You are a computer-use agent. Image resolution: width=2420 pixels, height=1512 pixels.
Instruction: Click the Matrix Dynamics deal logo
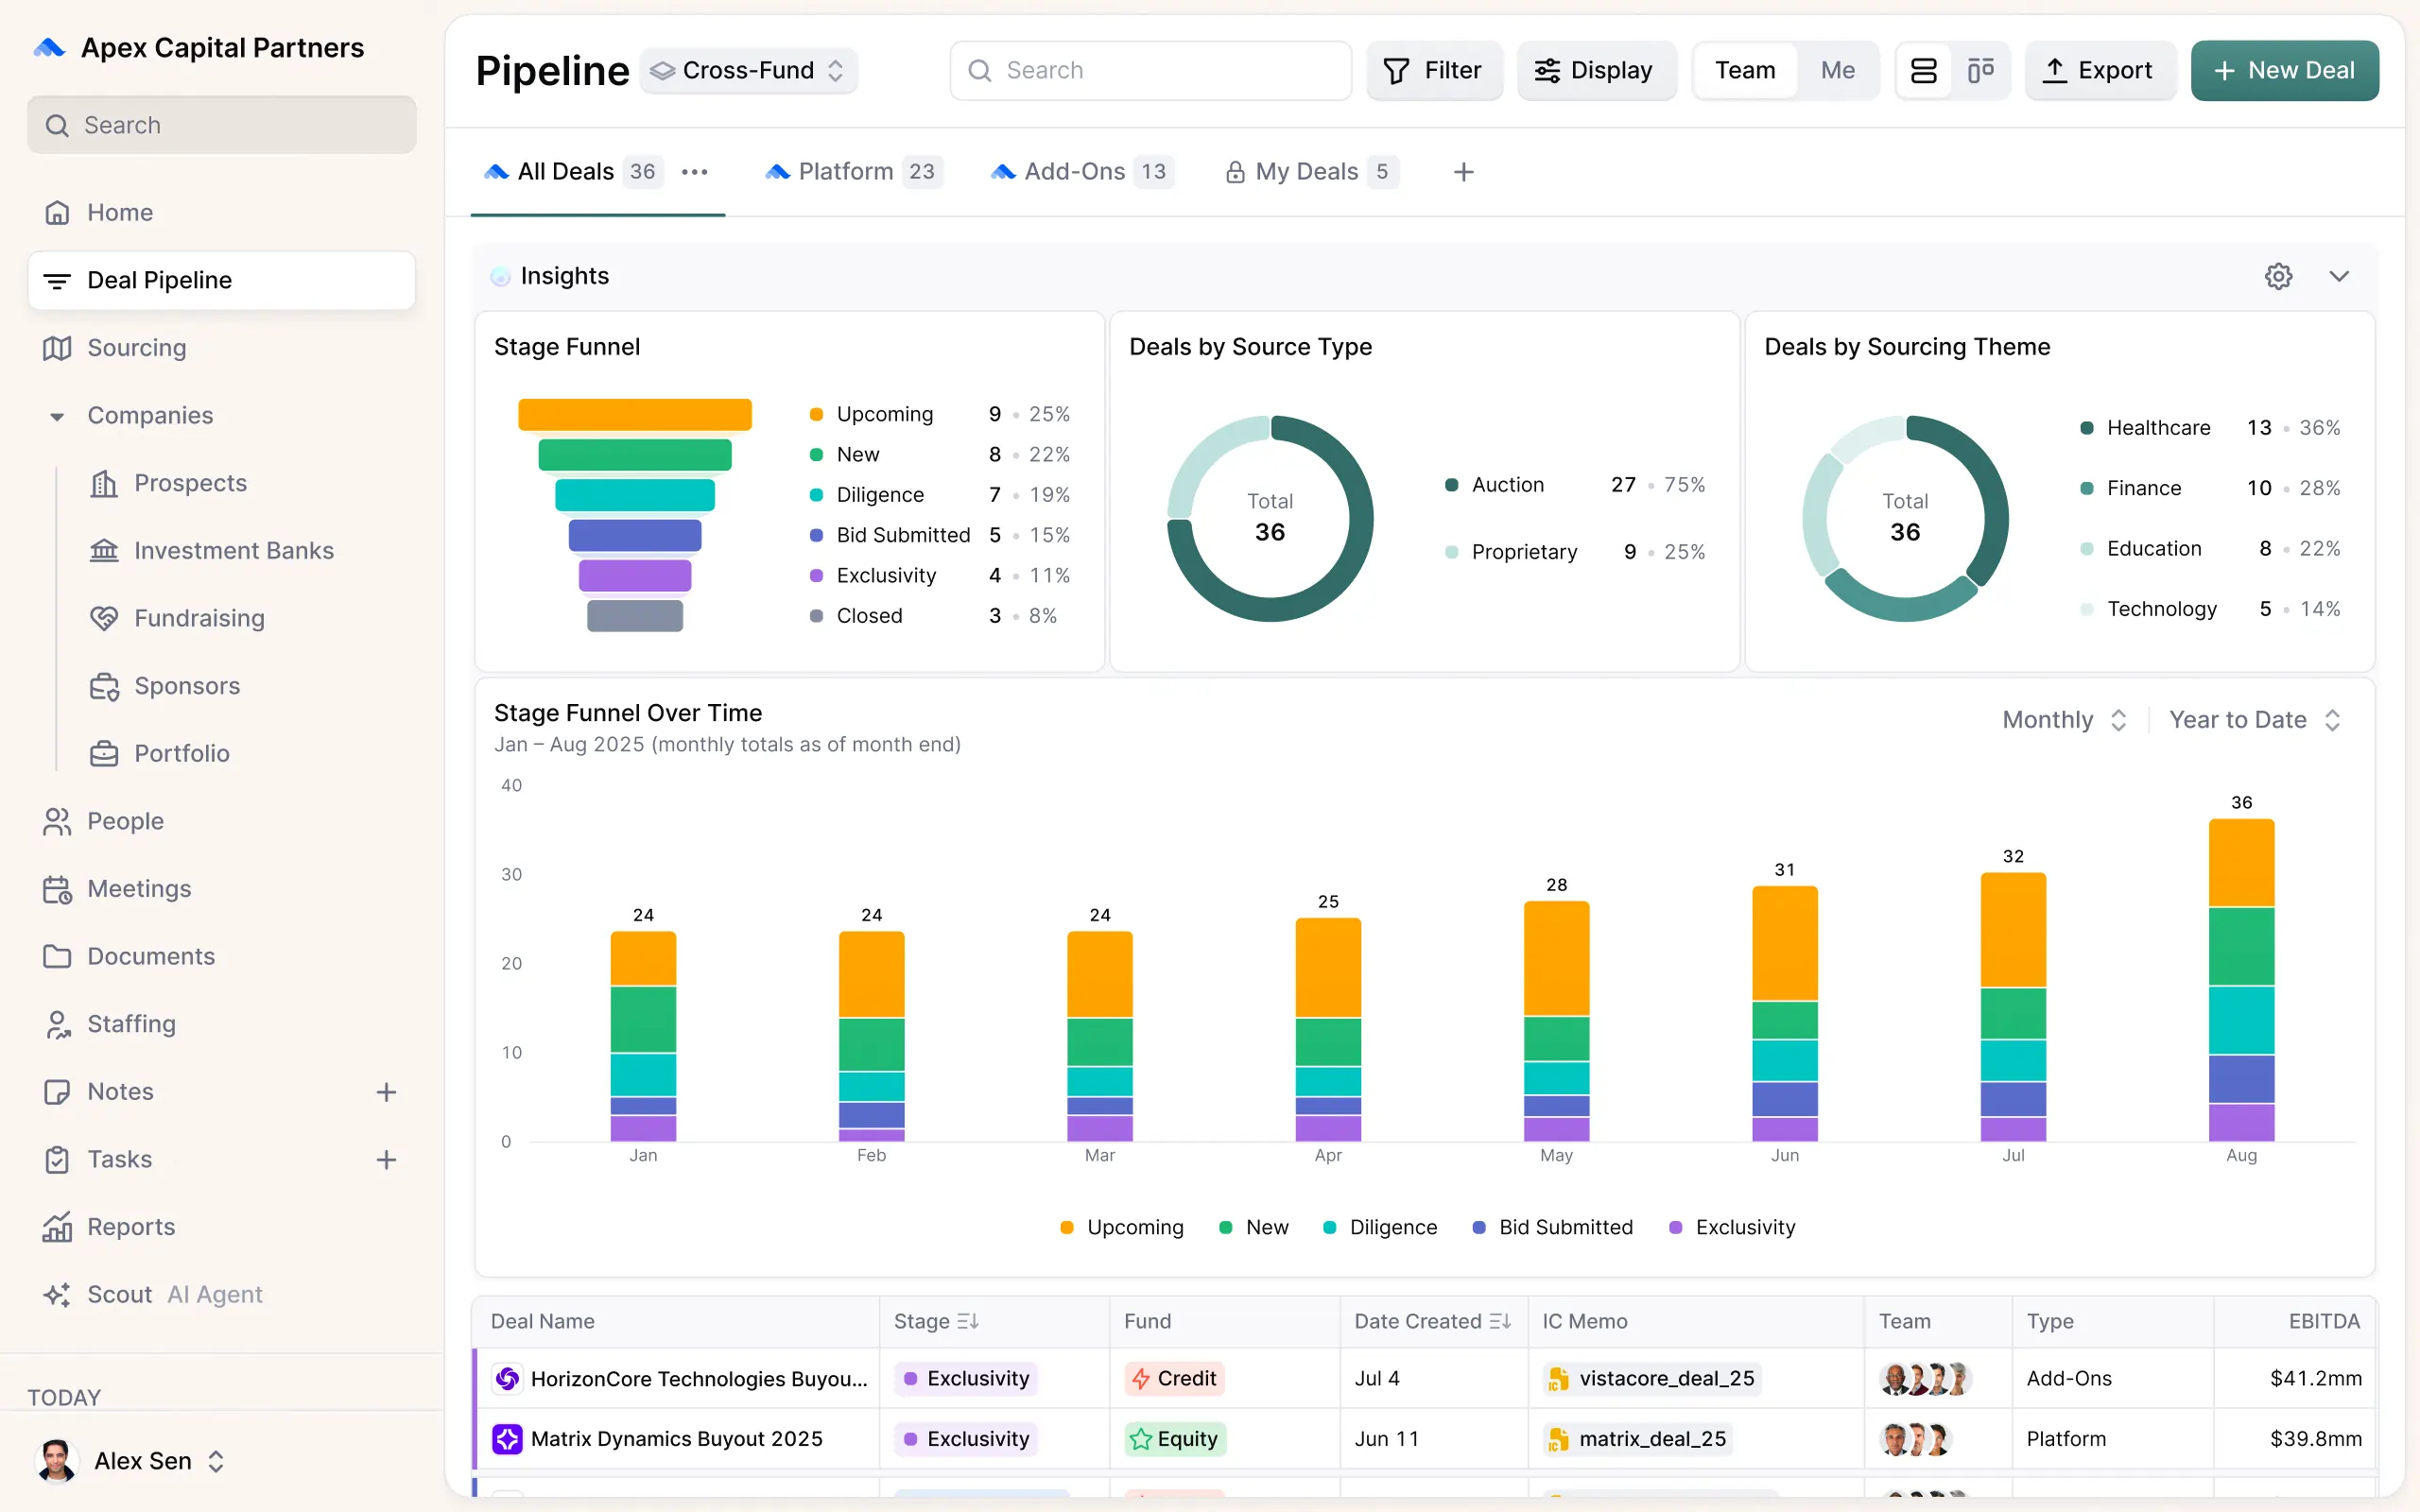click(507, 1439)
